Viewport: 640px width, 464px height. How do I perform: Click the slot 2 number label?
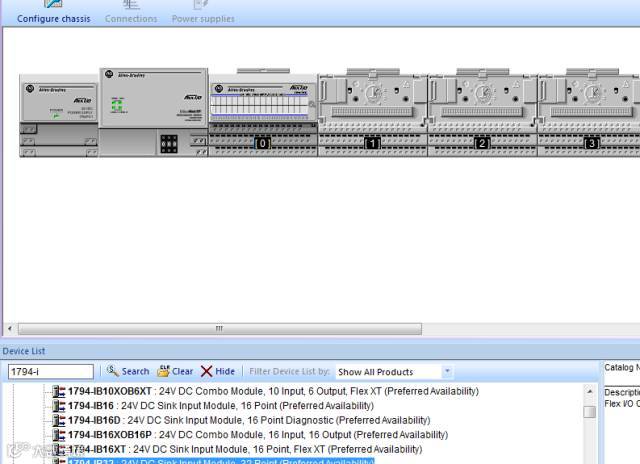[482, 144]
